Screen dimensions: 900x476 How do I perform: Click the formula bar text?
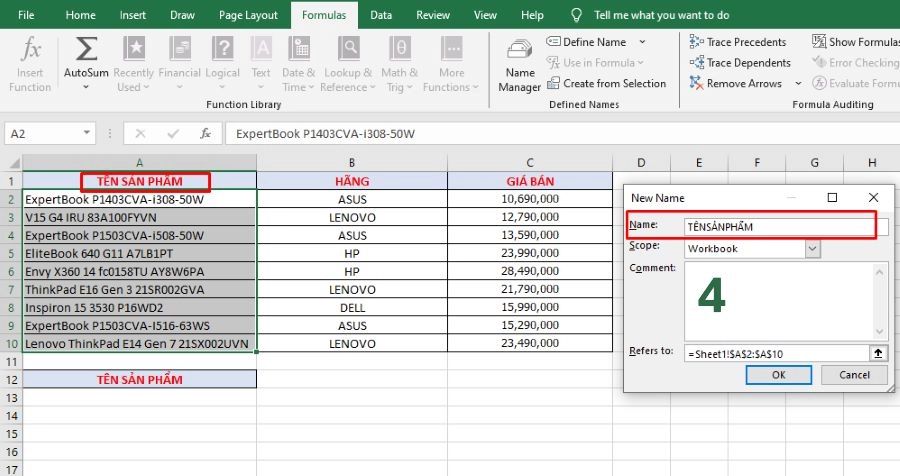[325, 134]
